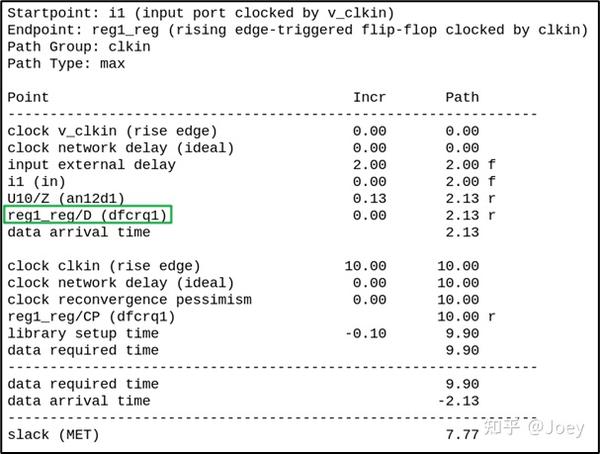This screenshot has height=454, width=600.
Task: Click the Incr column header
Action: pyautogui.click(x=369, y=97)
